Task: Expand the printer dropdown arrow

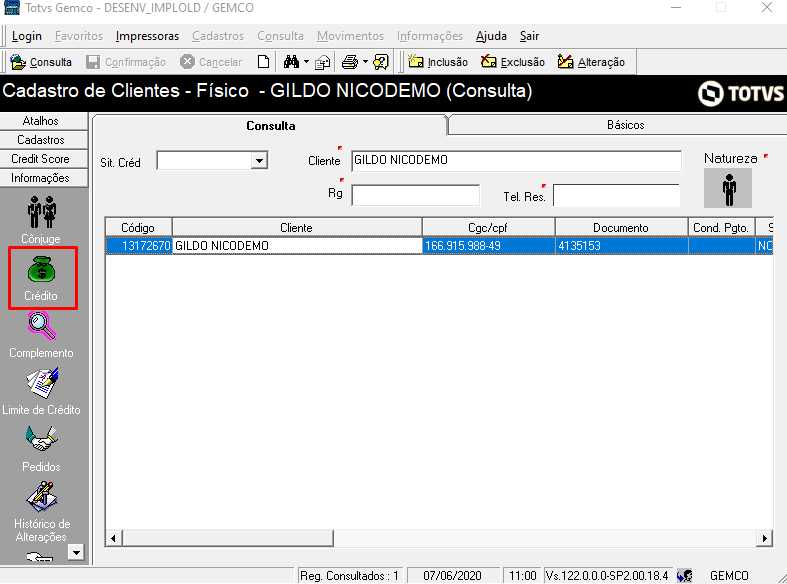Action: click(x=365, y=62)
